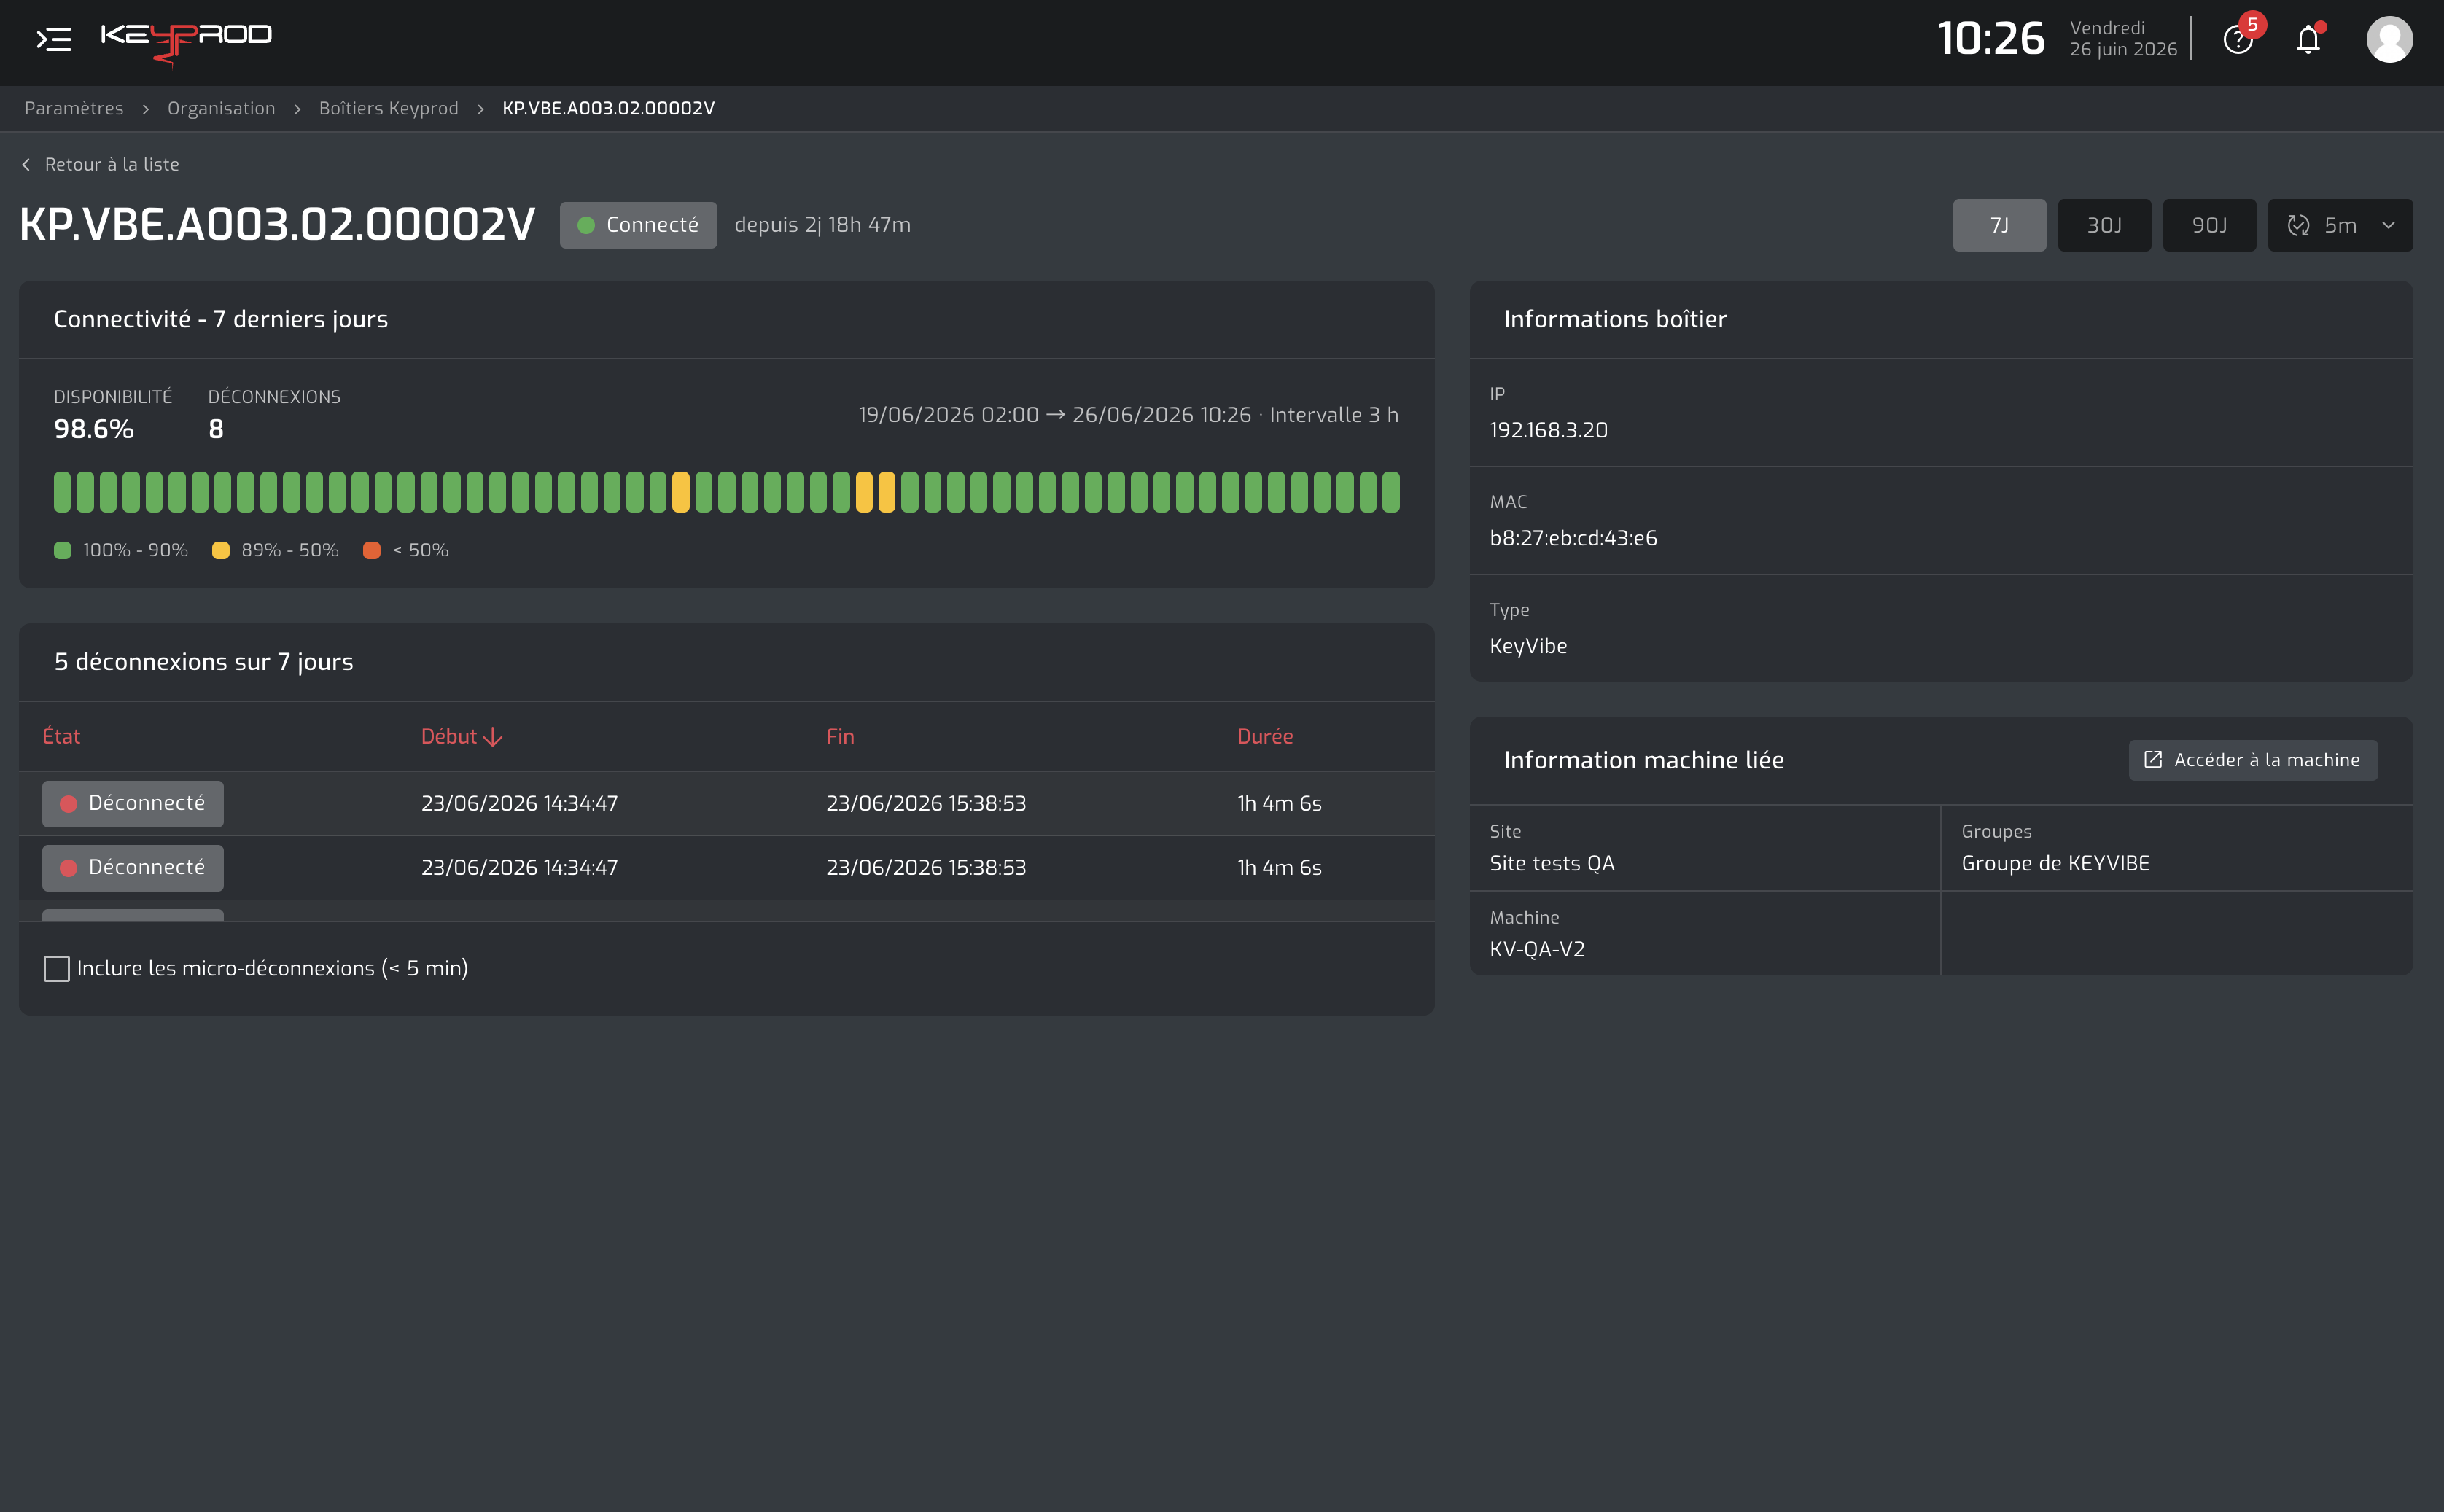Screen dimensions: 2444x1512
Task: Click the date Vendredi 26 juin 2026
Action: 2123,38
